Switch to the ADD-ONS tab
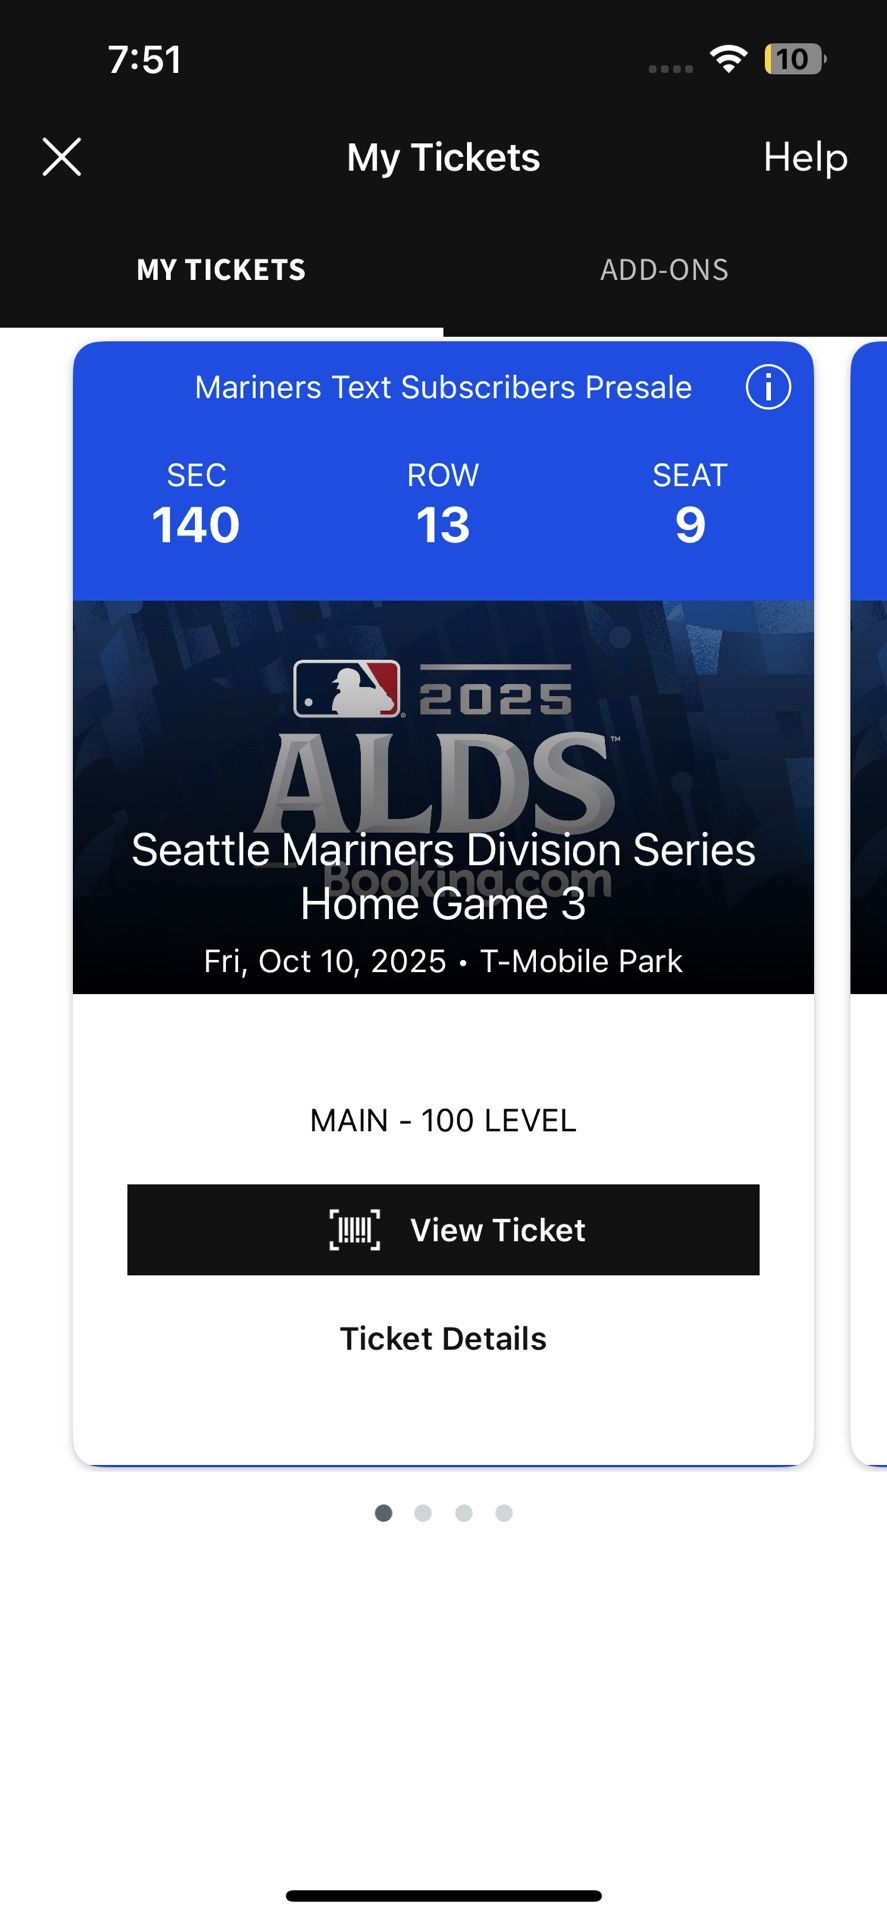Screen dimensions: 887x1920 point(664,270)
